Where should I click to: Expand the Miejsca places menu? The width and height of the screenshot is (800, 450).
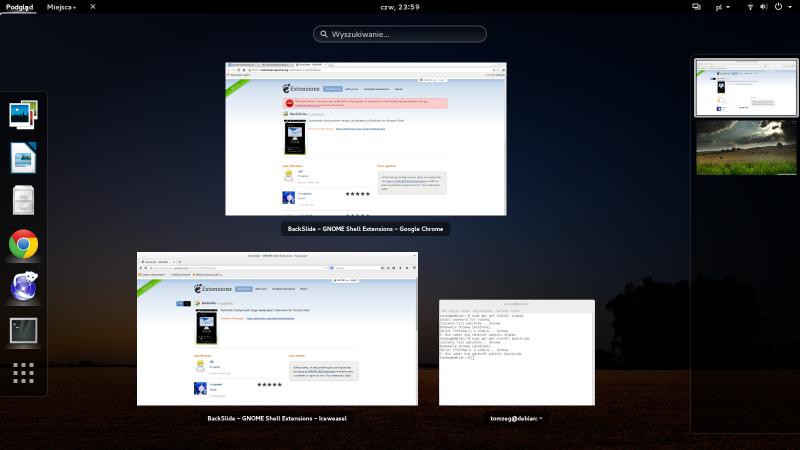click(x=61, y=7)
